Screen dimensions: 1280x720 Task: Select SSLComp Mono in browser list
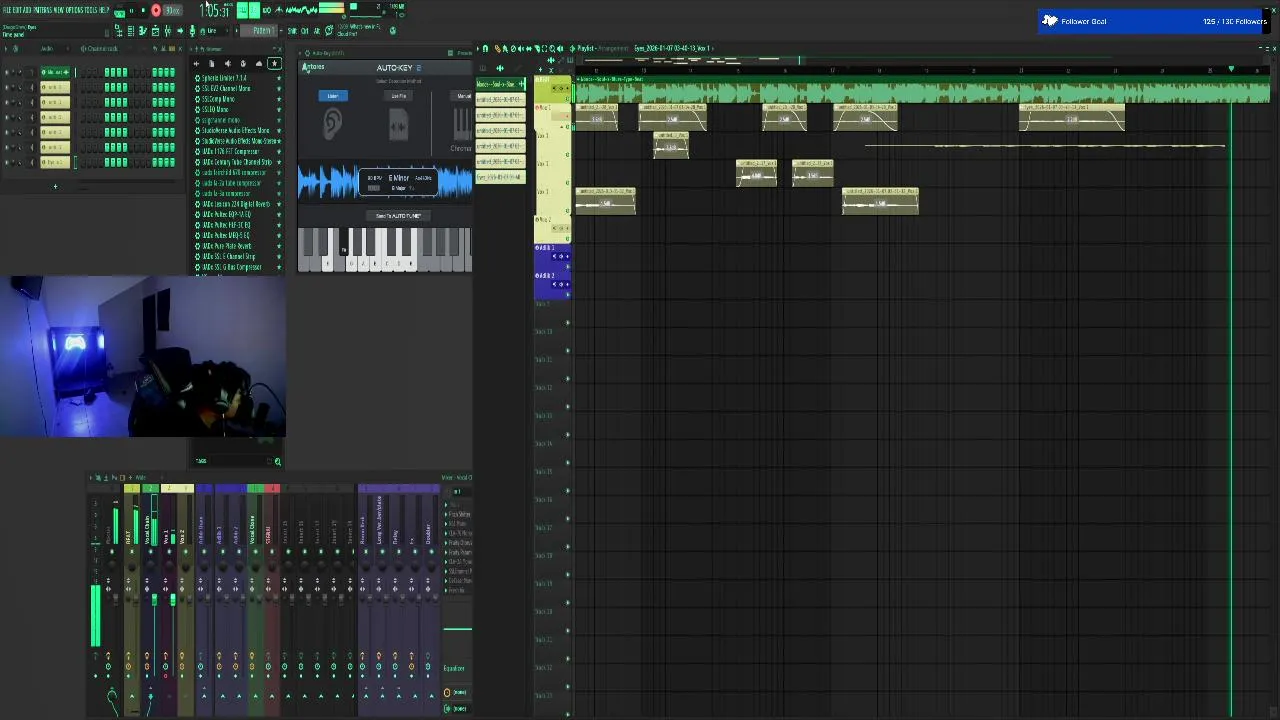click(x=218, y=99)
